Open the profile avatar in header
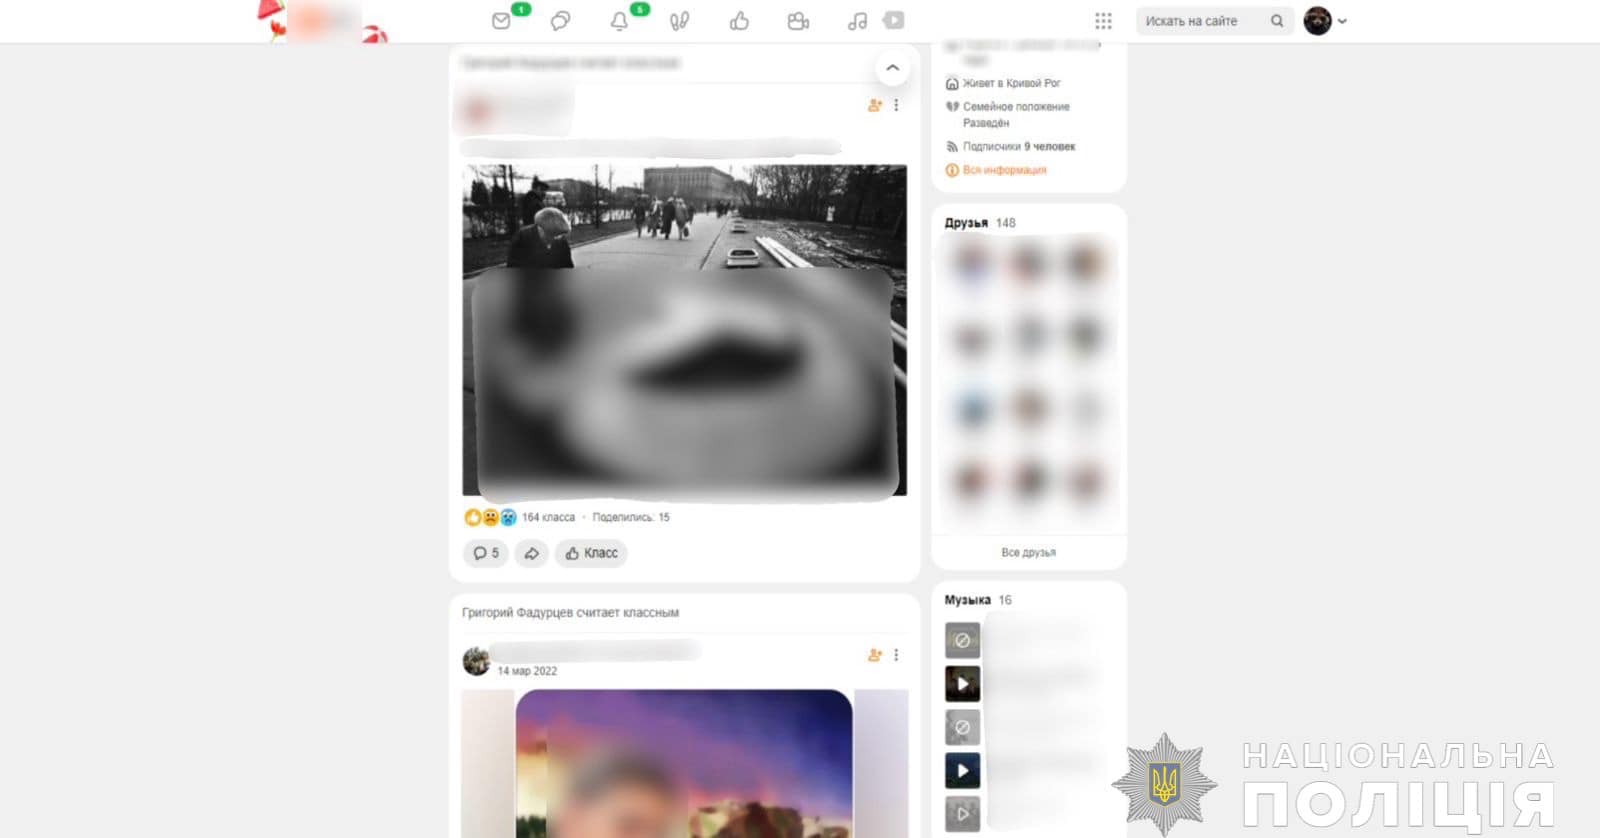Viewport: 1600px width, 838px height. [x=1318, y=21]
